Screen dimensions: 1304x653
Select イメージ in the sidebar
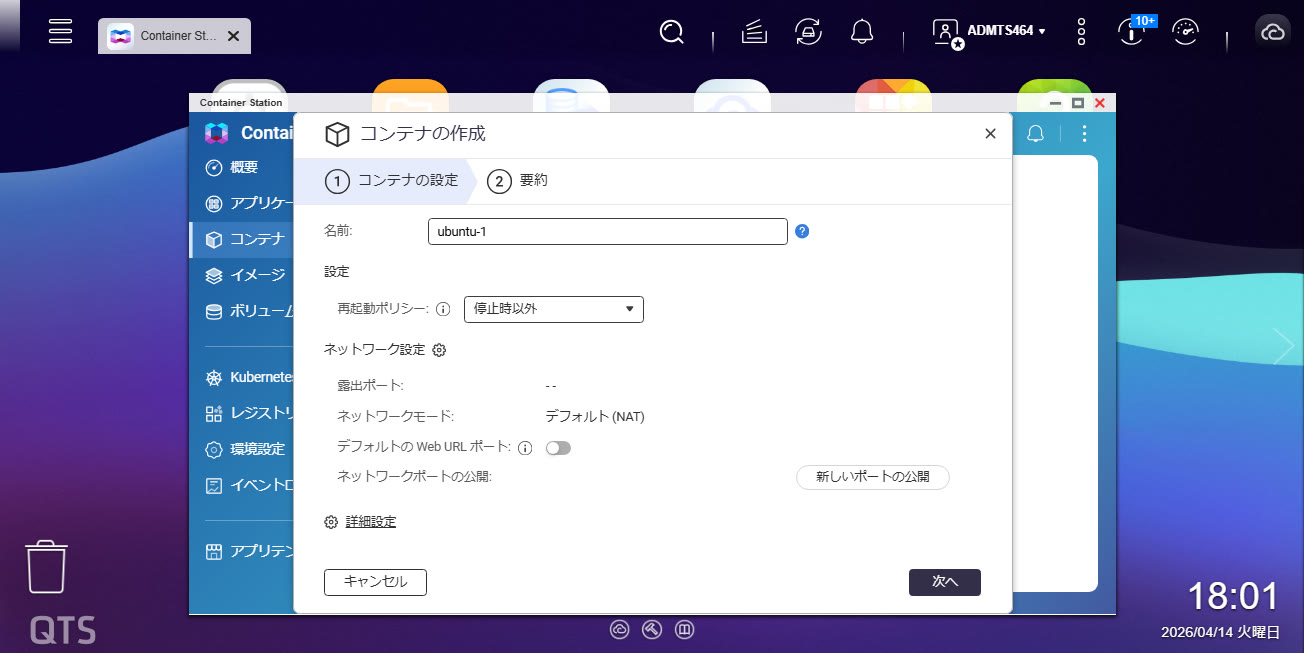point(257,275)
